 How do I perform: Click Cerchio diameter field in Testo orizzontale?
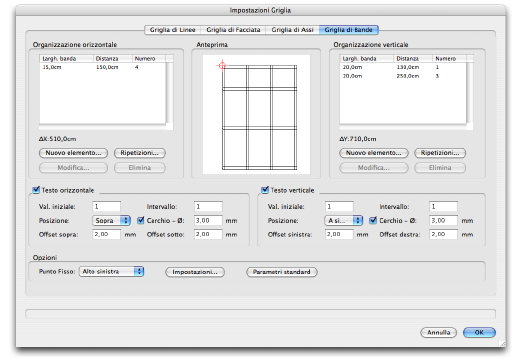point(208,220)
